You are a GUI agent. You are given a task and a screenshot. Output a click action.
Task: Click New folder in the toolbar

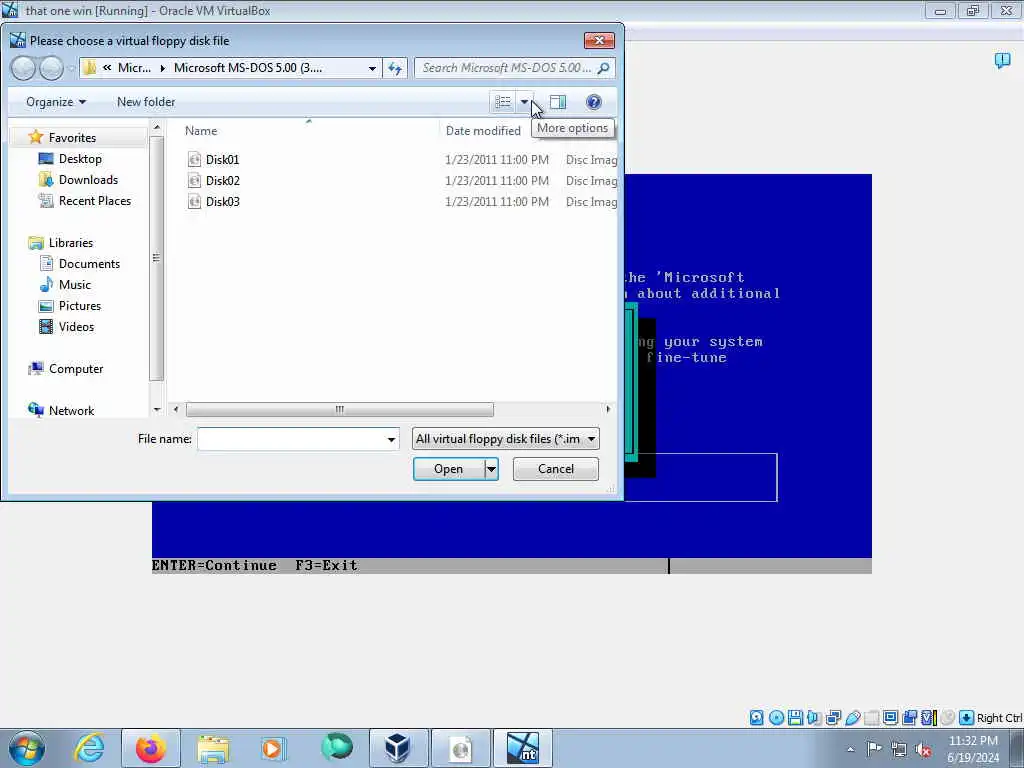[x=146, y=102]
